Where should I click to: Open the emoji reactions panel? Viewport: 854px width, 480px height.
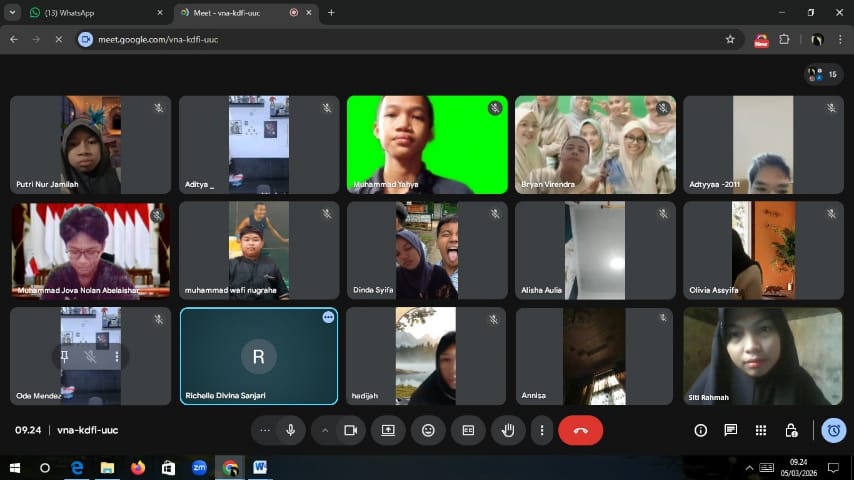(x=428, y=430)
